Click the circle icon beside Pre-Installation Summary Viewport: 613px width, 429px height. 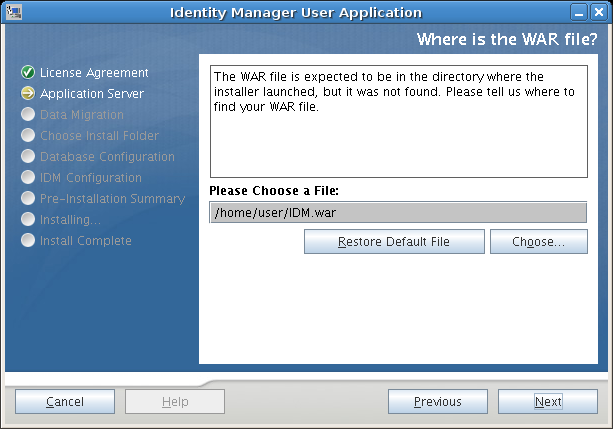click(28, 199)
